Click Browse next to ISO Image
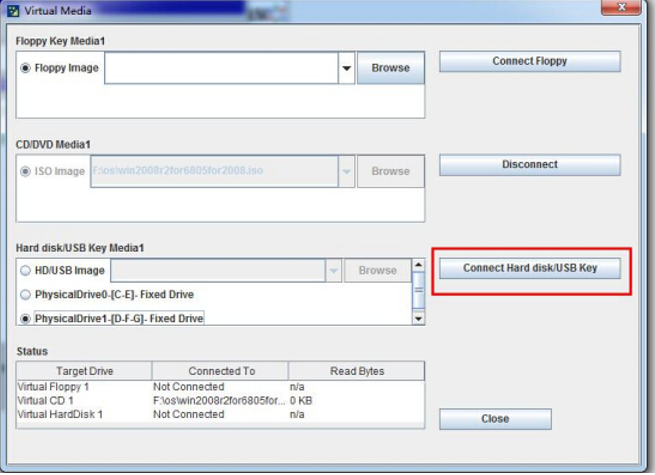Screen dimensions: 655x475 click(x=390, y=171)
